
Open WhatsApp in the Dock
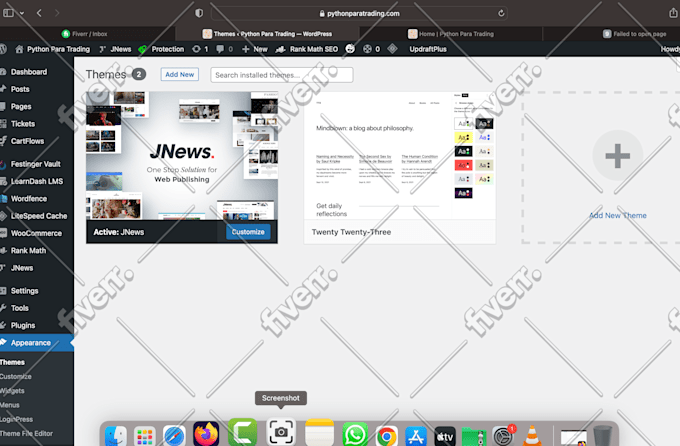[355, 434]
